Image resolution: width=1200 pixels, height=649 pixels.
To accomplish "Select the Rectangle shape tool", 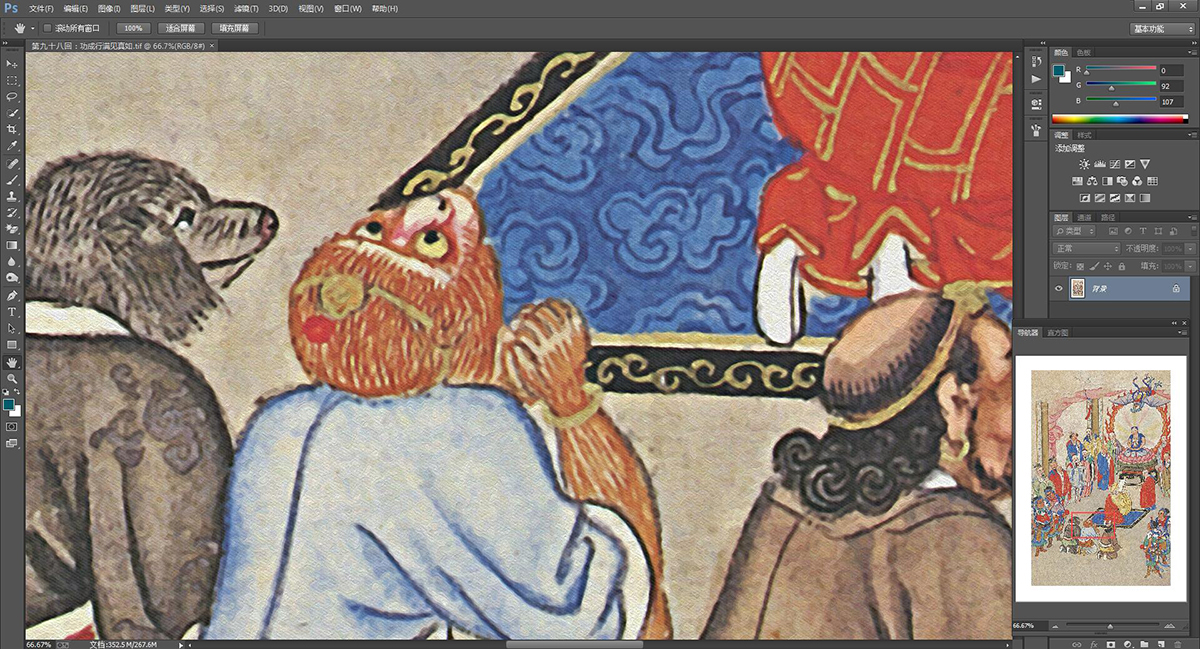I will pyautogui.click(x=13, y=345).
